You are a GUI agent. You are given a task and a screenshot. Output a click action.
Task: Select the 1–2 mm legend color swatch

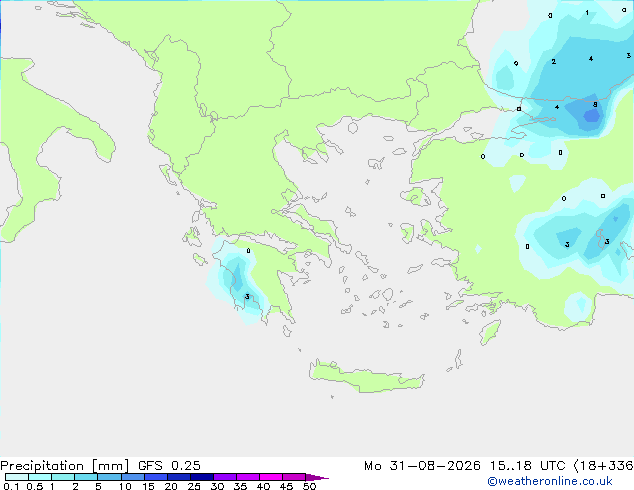click(63, 477)
